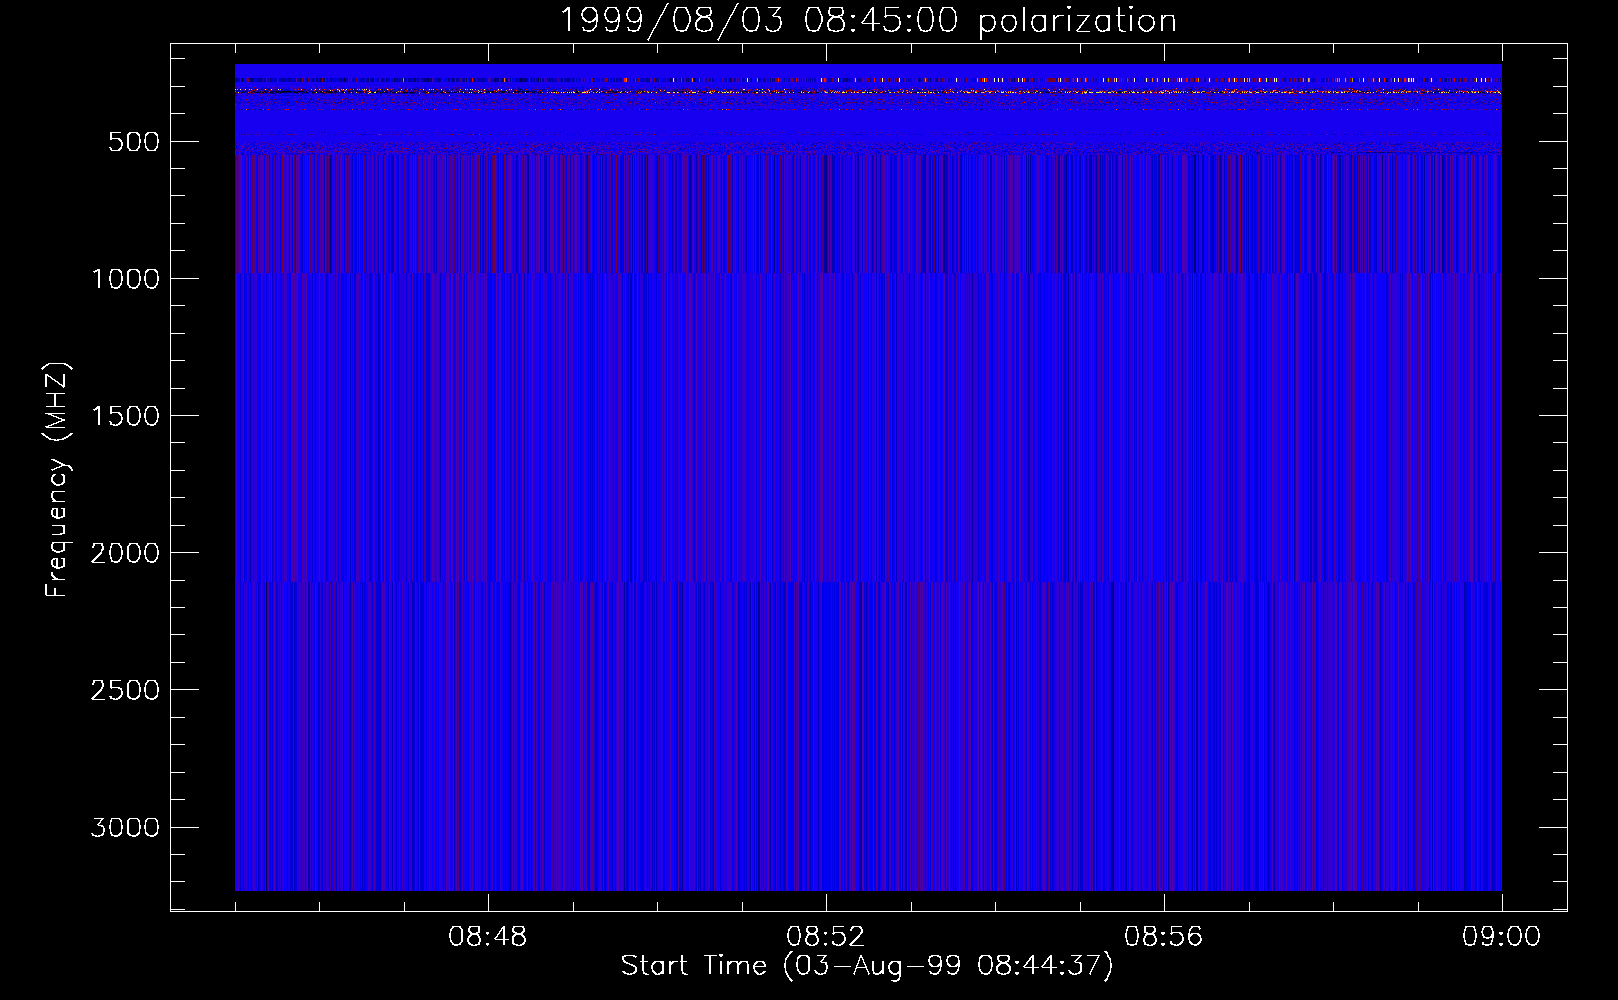Click the 2500 frequency tick label
1618x1000 pixels.
(x=125, y=690)
